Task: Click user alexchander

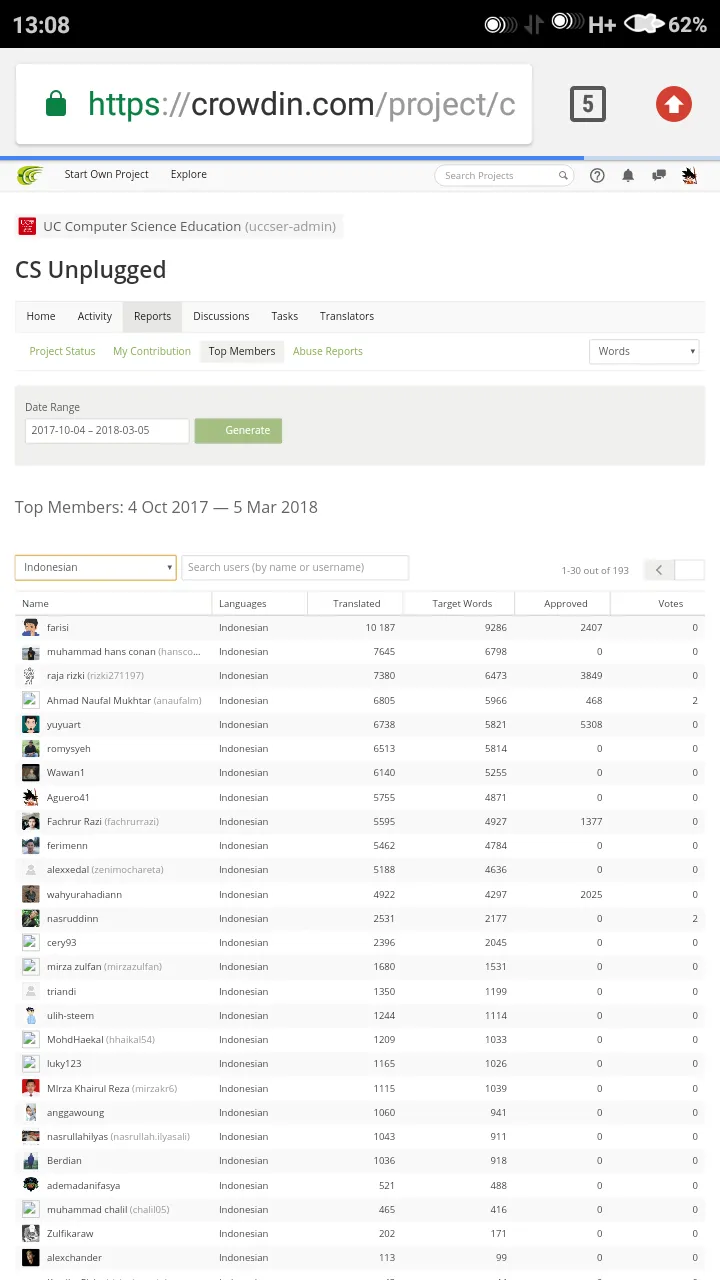Action: point(74,1258)
